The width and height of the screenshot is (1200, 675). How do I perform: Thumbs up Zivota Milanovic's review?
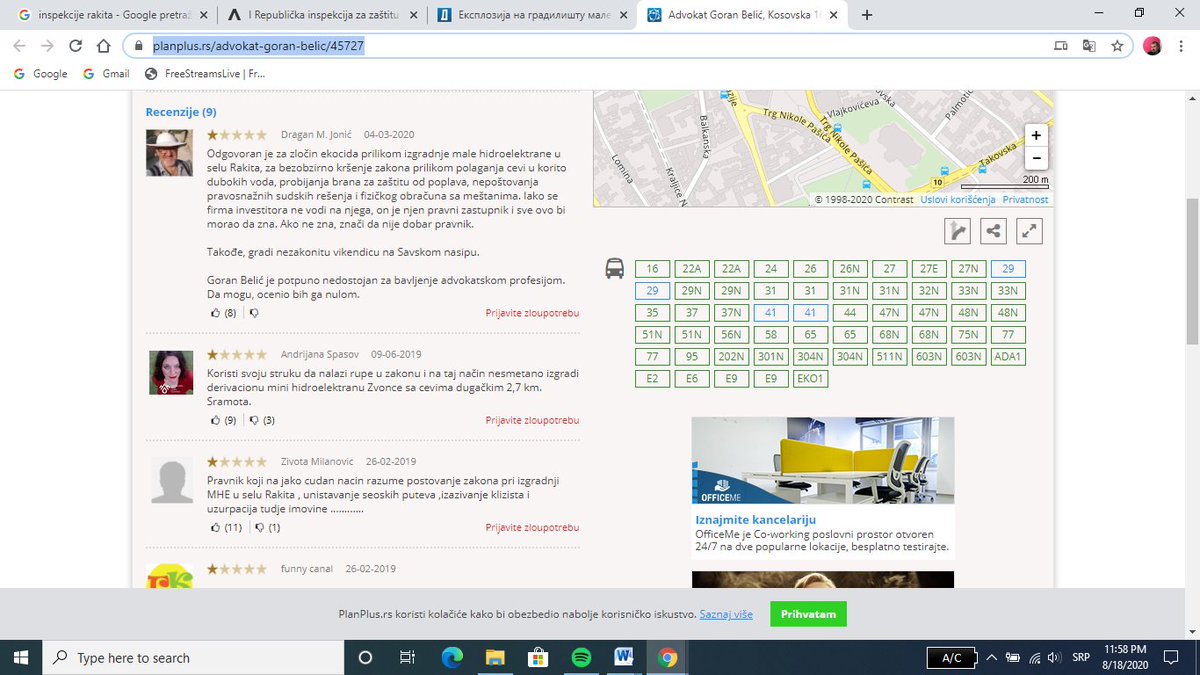215,527
